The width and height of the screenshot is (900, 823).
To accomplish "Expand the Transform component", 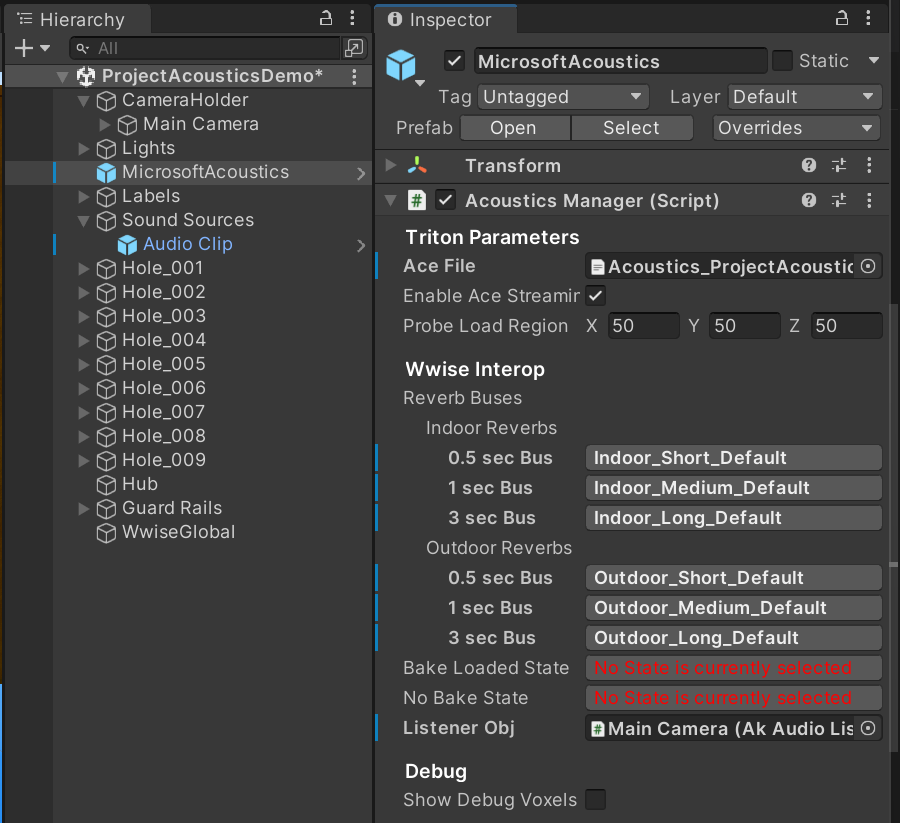I will [x=391, y=165].
